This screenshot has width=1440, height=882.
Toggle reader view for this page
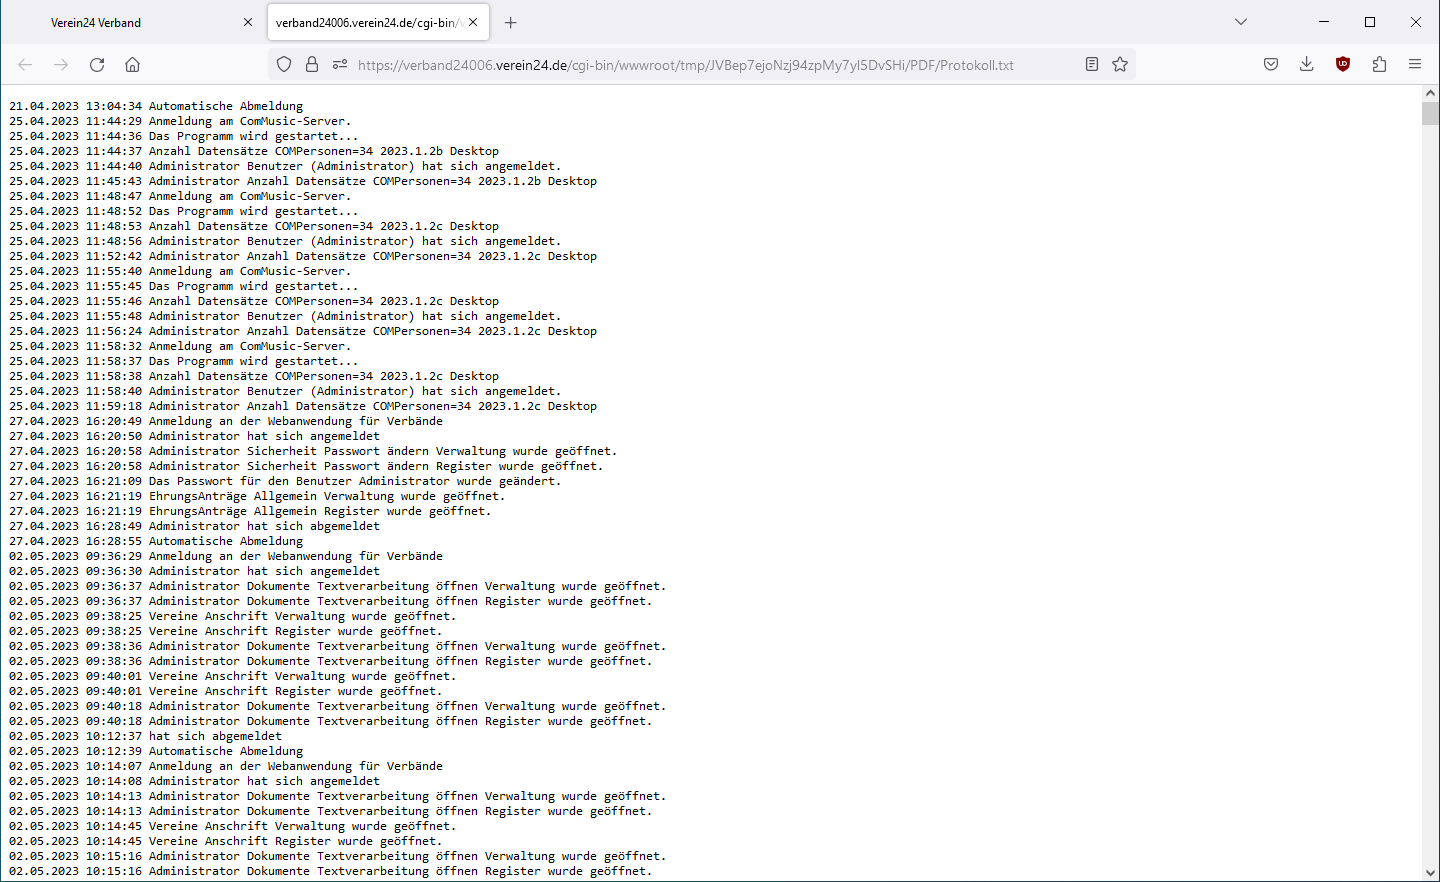pyautogui.click(x=1092, y=65)
